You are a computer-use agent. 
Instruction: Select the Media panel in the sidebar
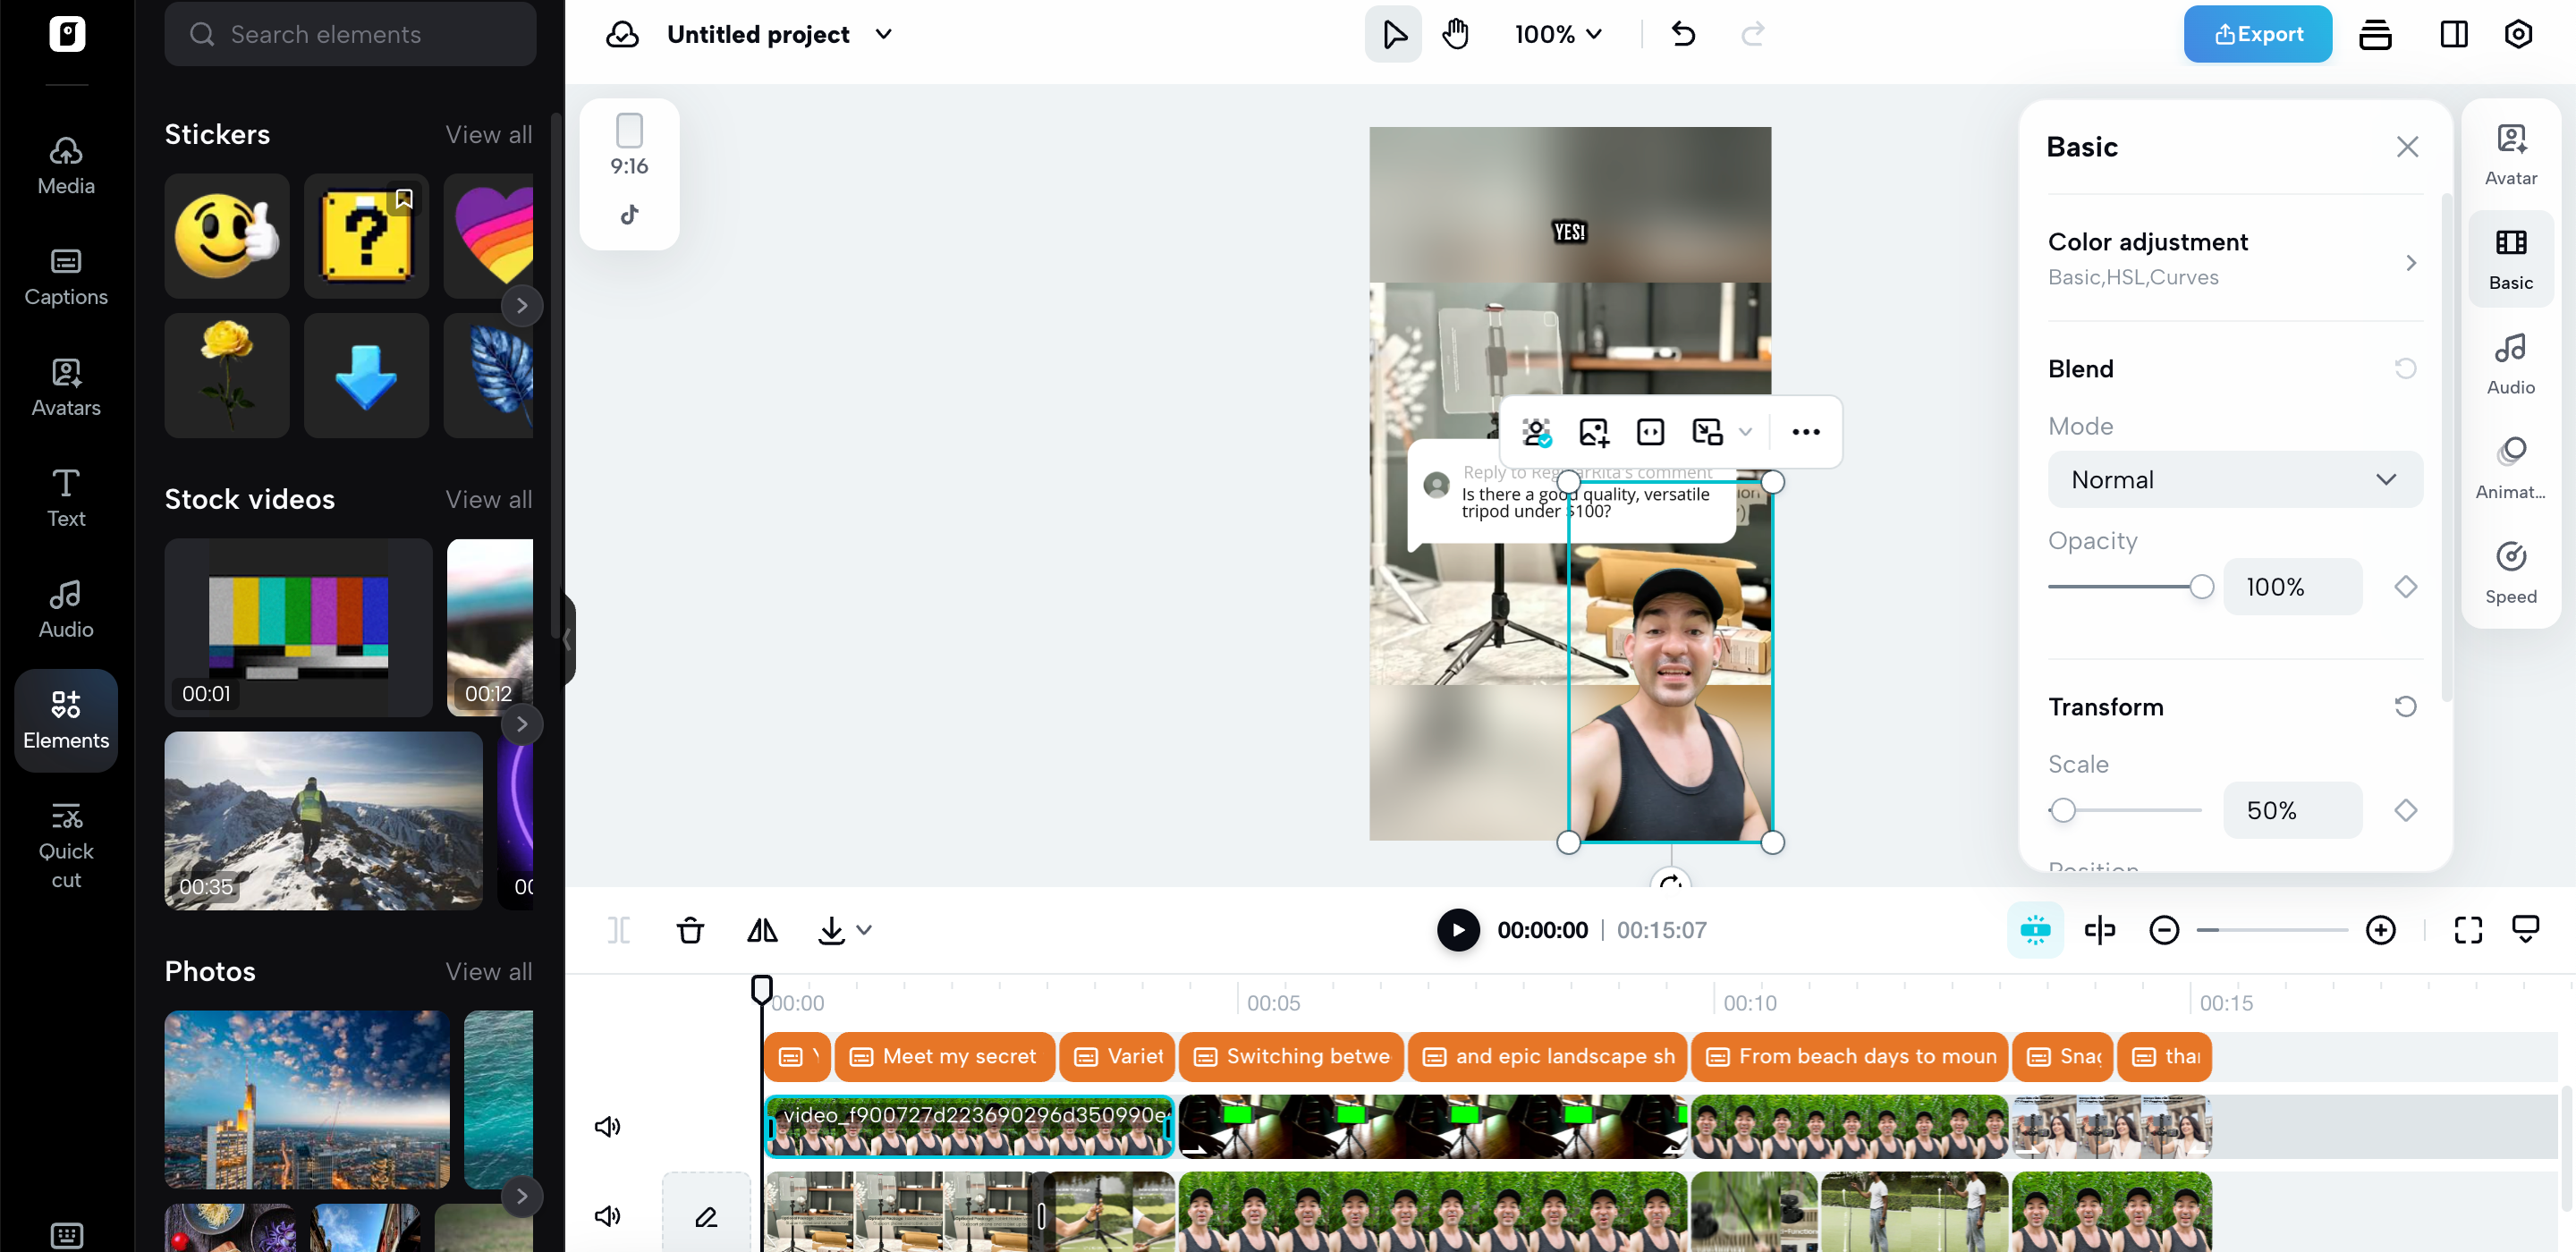(x=65, y=165)
